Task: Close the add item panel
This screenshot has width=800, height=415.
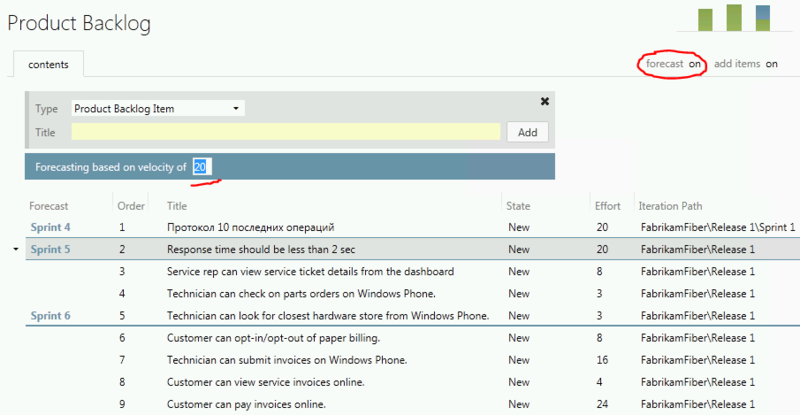Action: 544,101
